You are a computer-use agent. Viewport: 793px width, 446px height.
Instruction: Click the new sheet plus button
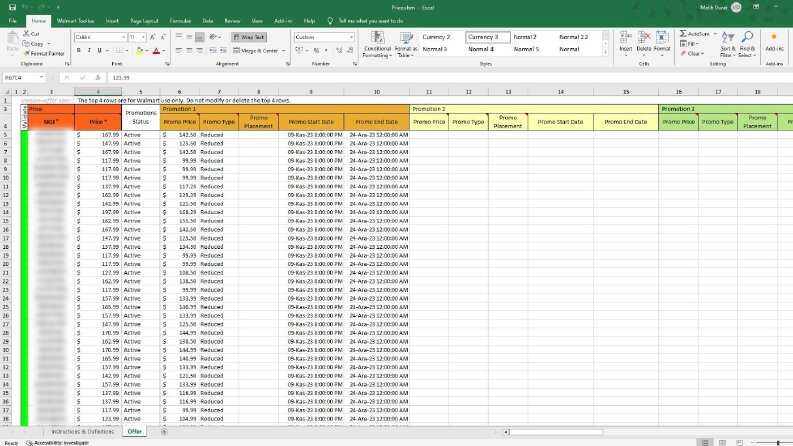(164, 431)
